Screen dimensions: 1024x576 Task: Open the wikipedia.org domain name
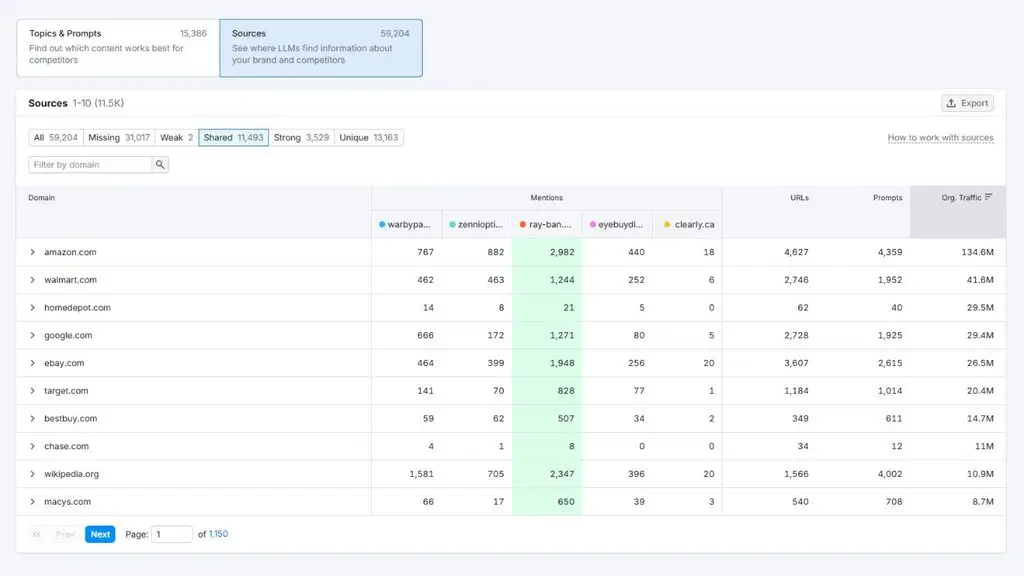tap(71, 474)
